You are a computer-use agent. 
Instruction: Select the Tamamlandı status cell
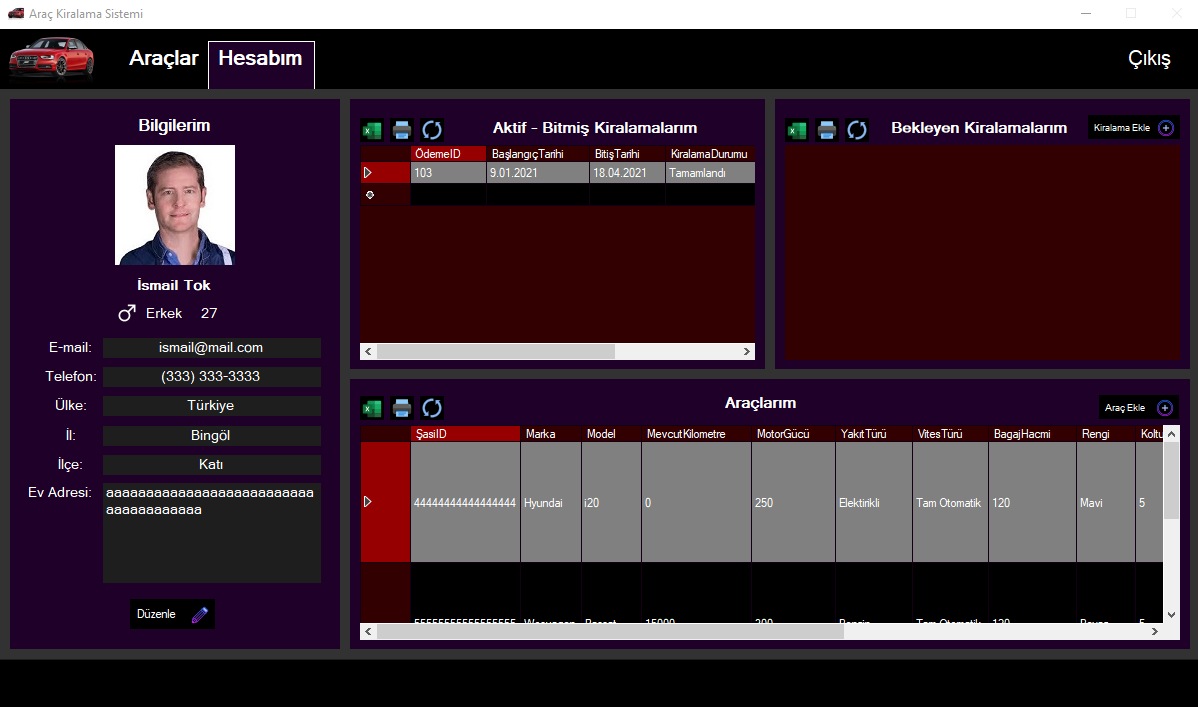click(x=710, y=173)
